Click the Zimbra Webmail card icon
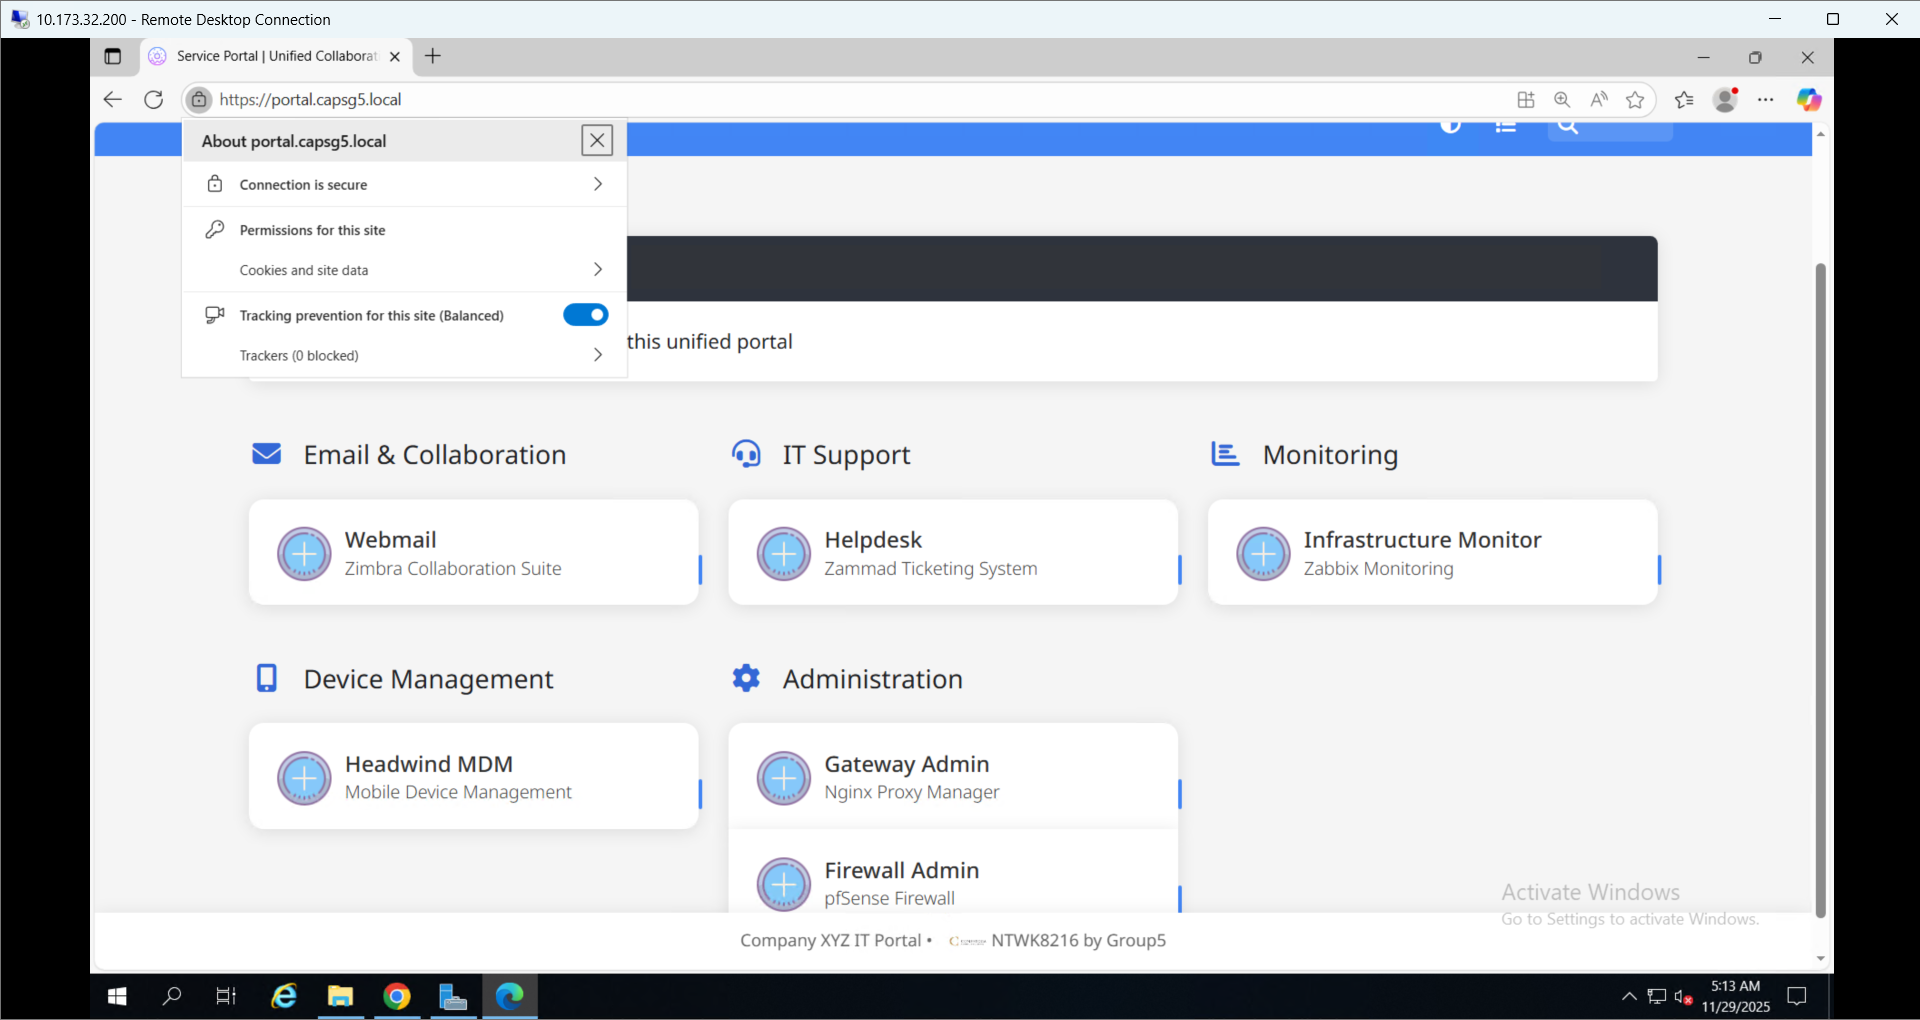 click(304, 553)
